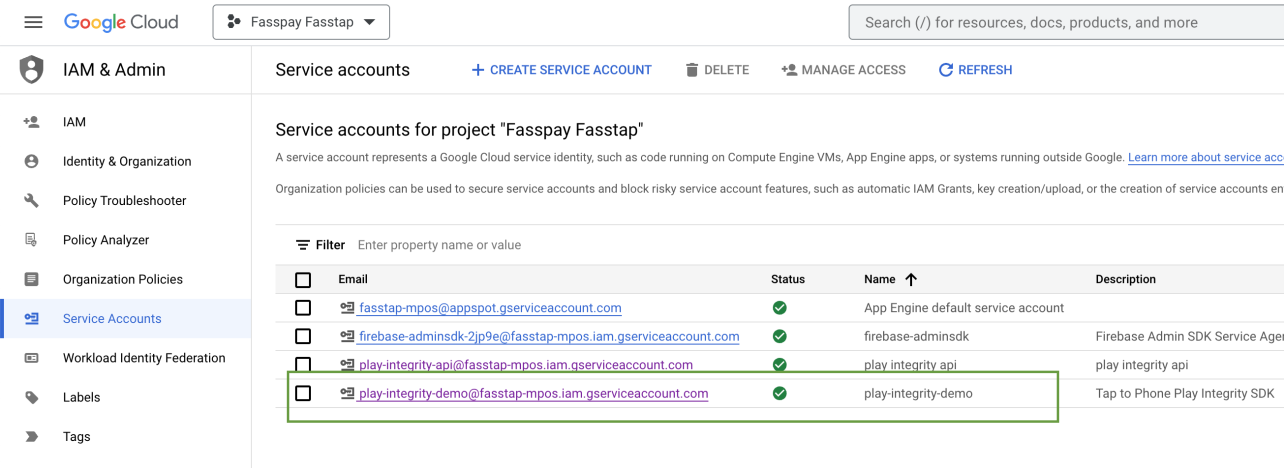Focus the top resource search box
Screen dimensions: 1284x468
pyautogui.click(x=1066, y=22)
